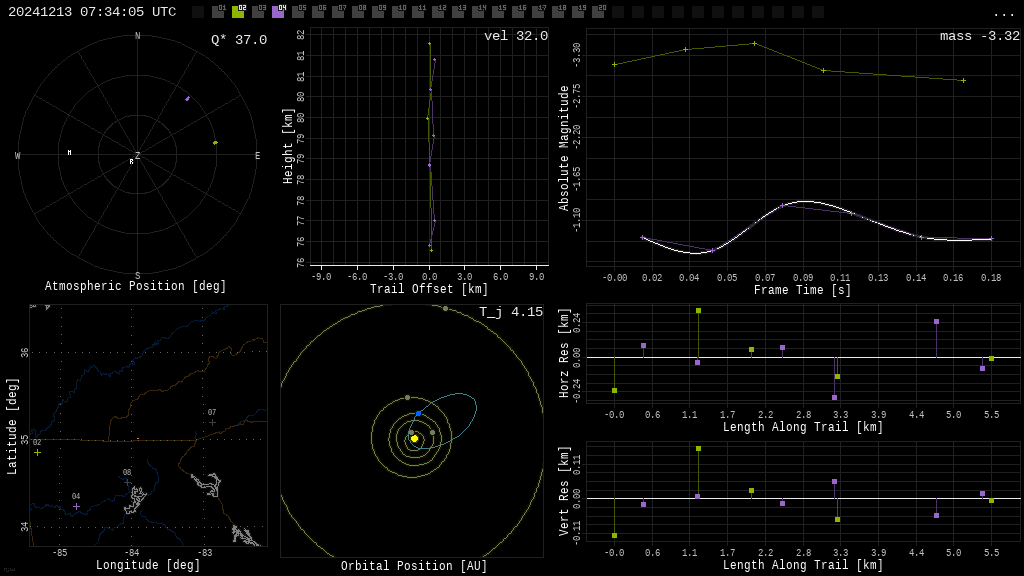This screenshot has width=1024, height=576.
Task: Click the station 07 cross marker on map
Action: pos(212,422)
